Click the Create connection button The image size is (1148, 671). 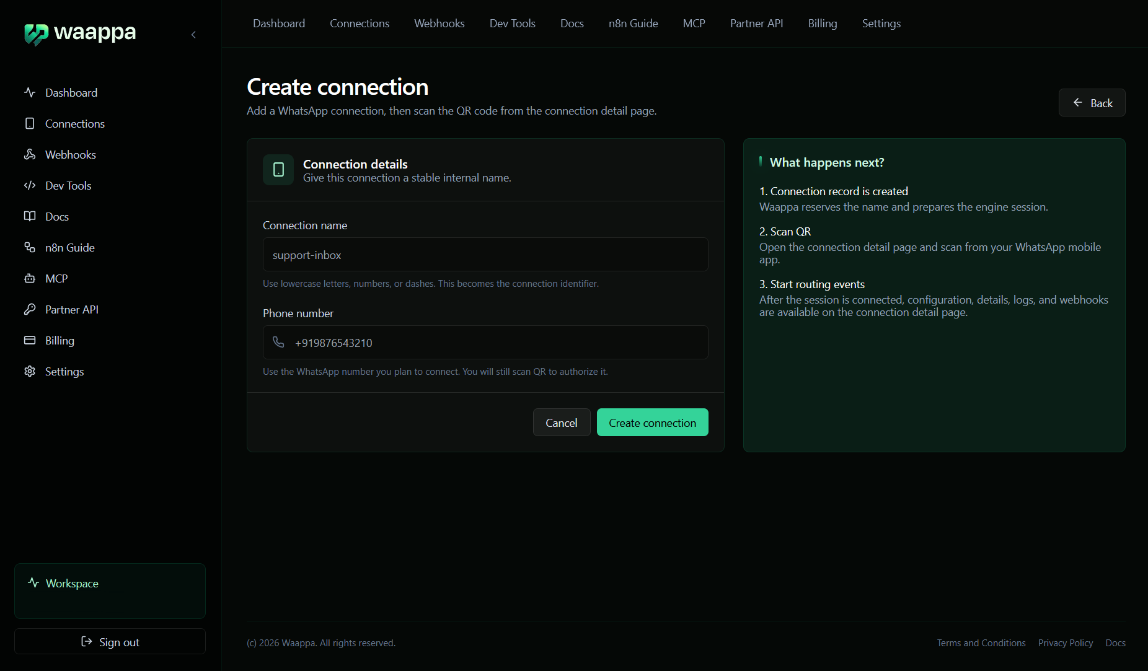click(652, 423)
